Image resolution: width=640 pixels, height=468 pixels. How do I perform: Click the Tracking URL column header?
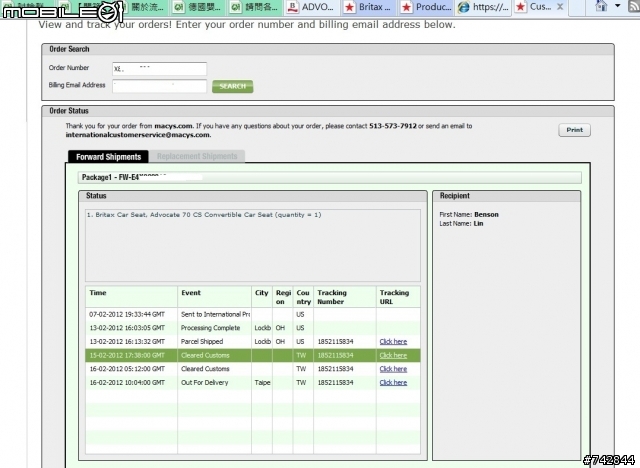(x=398, y=297)
